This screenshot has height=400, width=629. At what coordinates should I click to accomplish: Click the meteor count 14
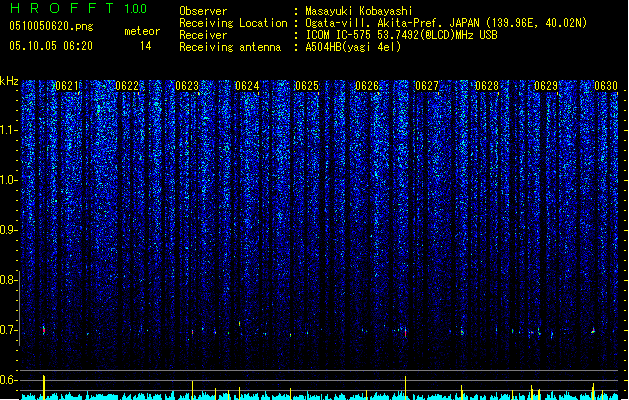point(146,46)
